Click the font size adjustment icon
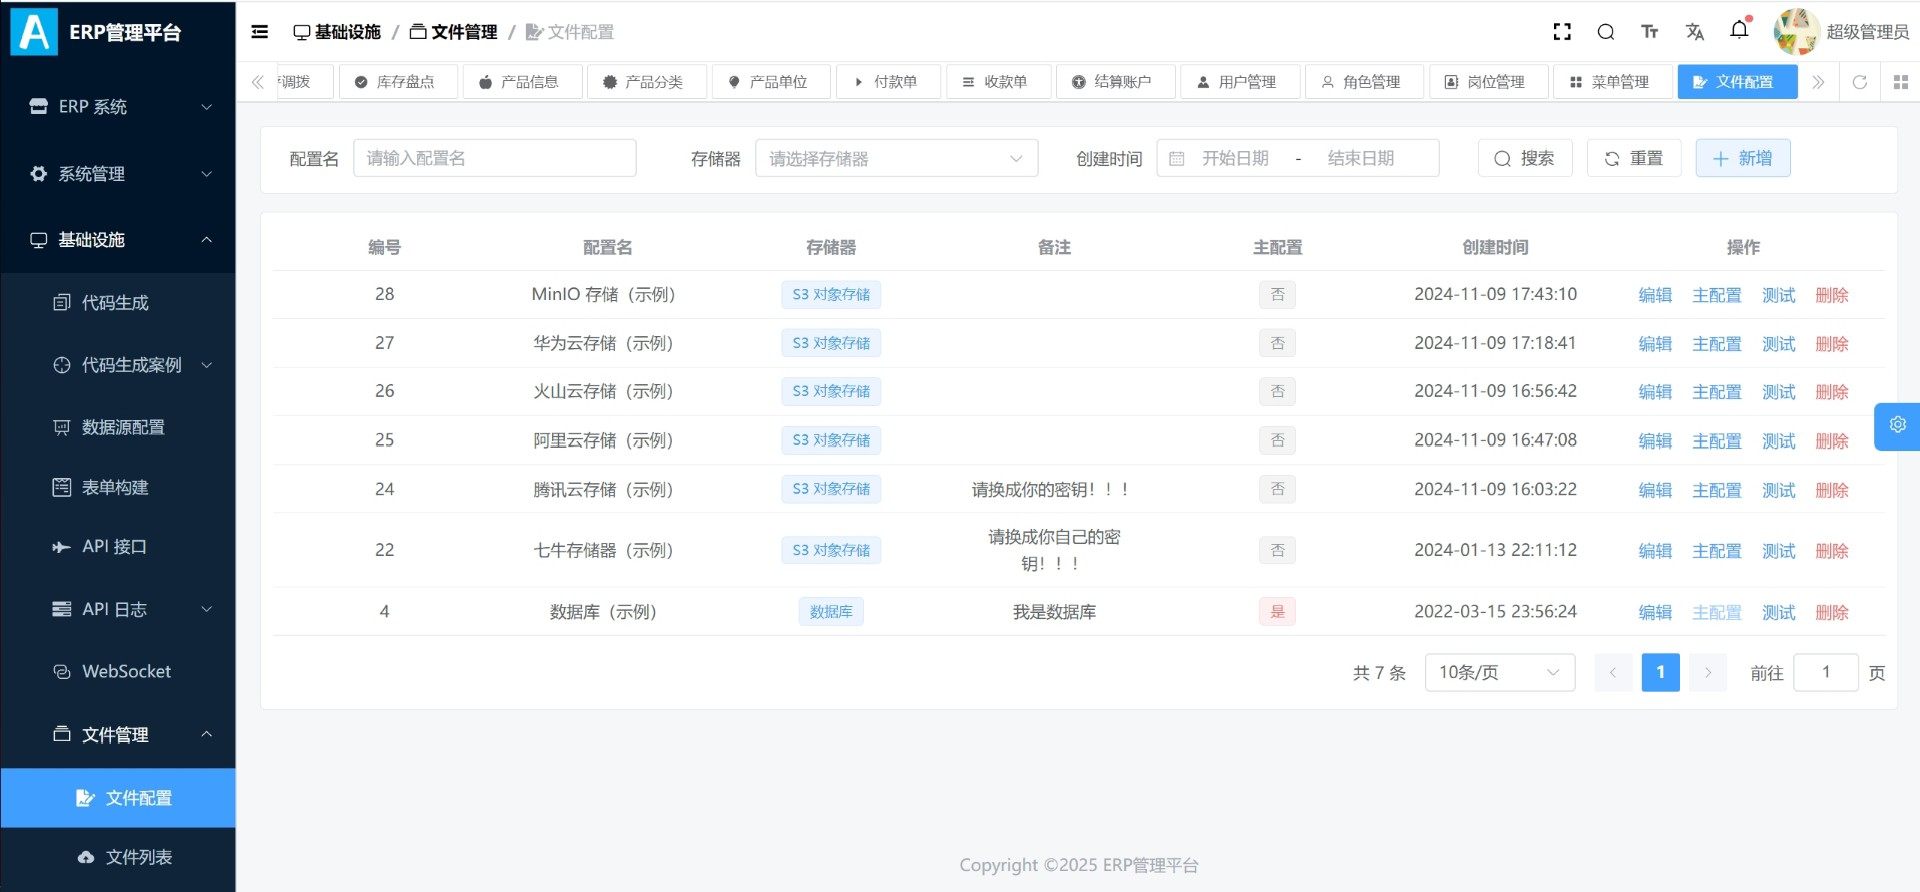This screenshot has width=1920, height=892. (1650, 32)
